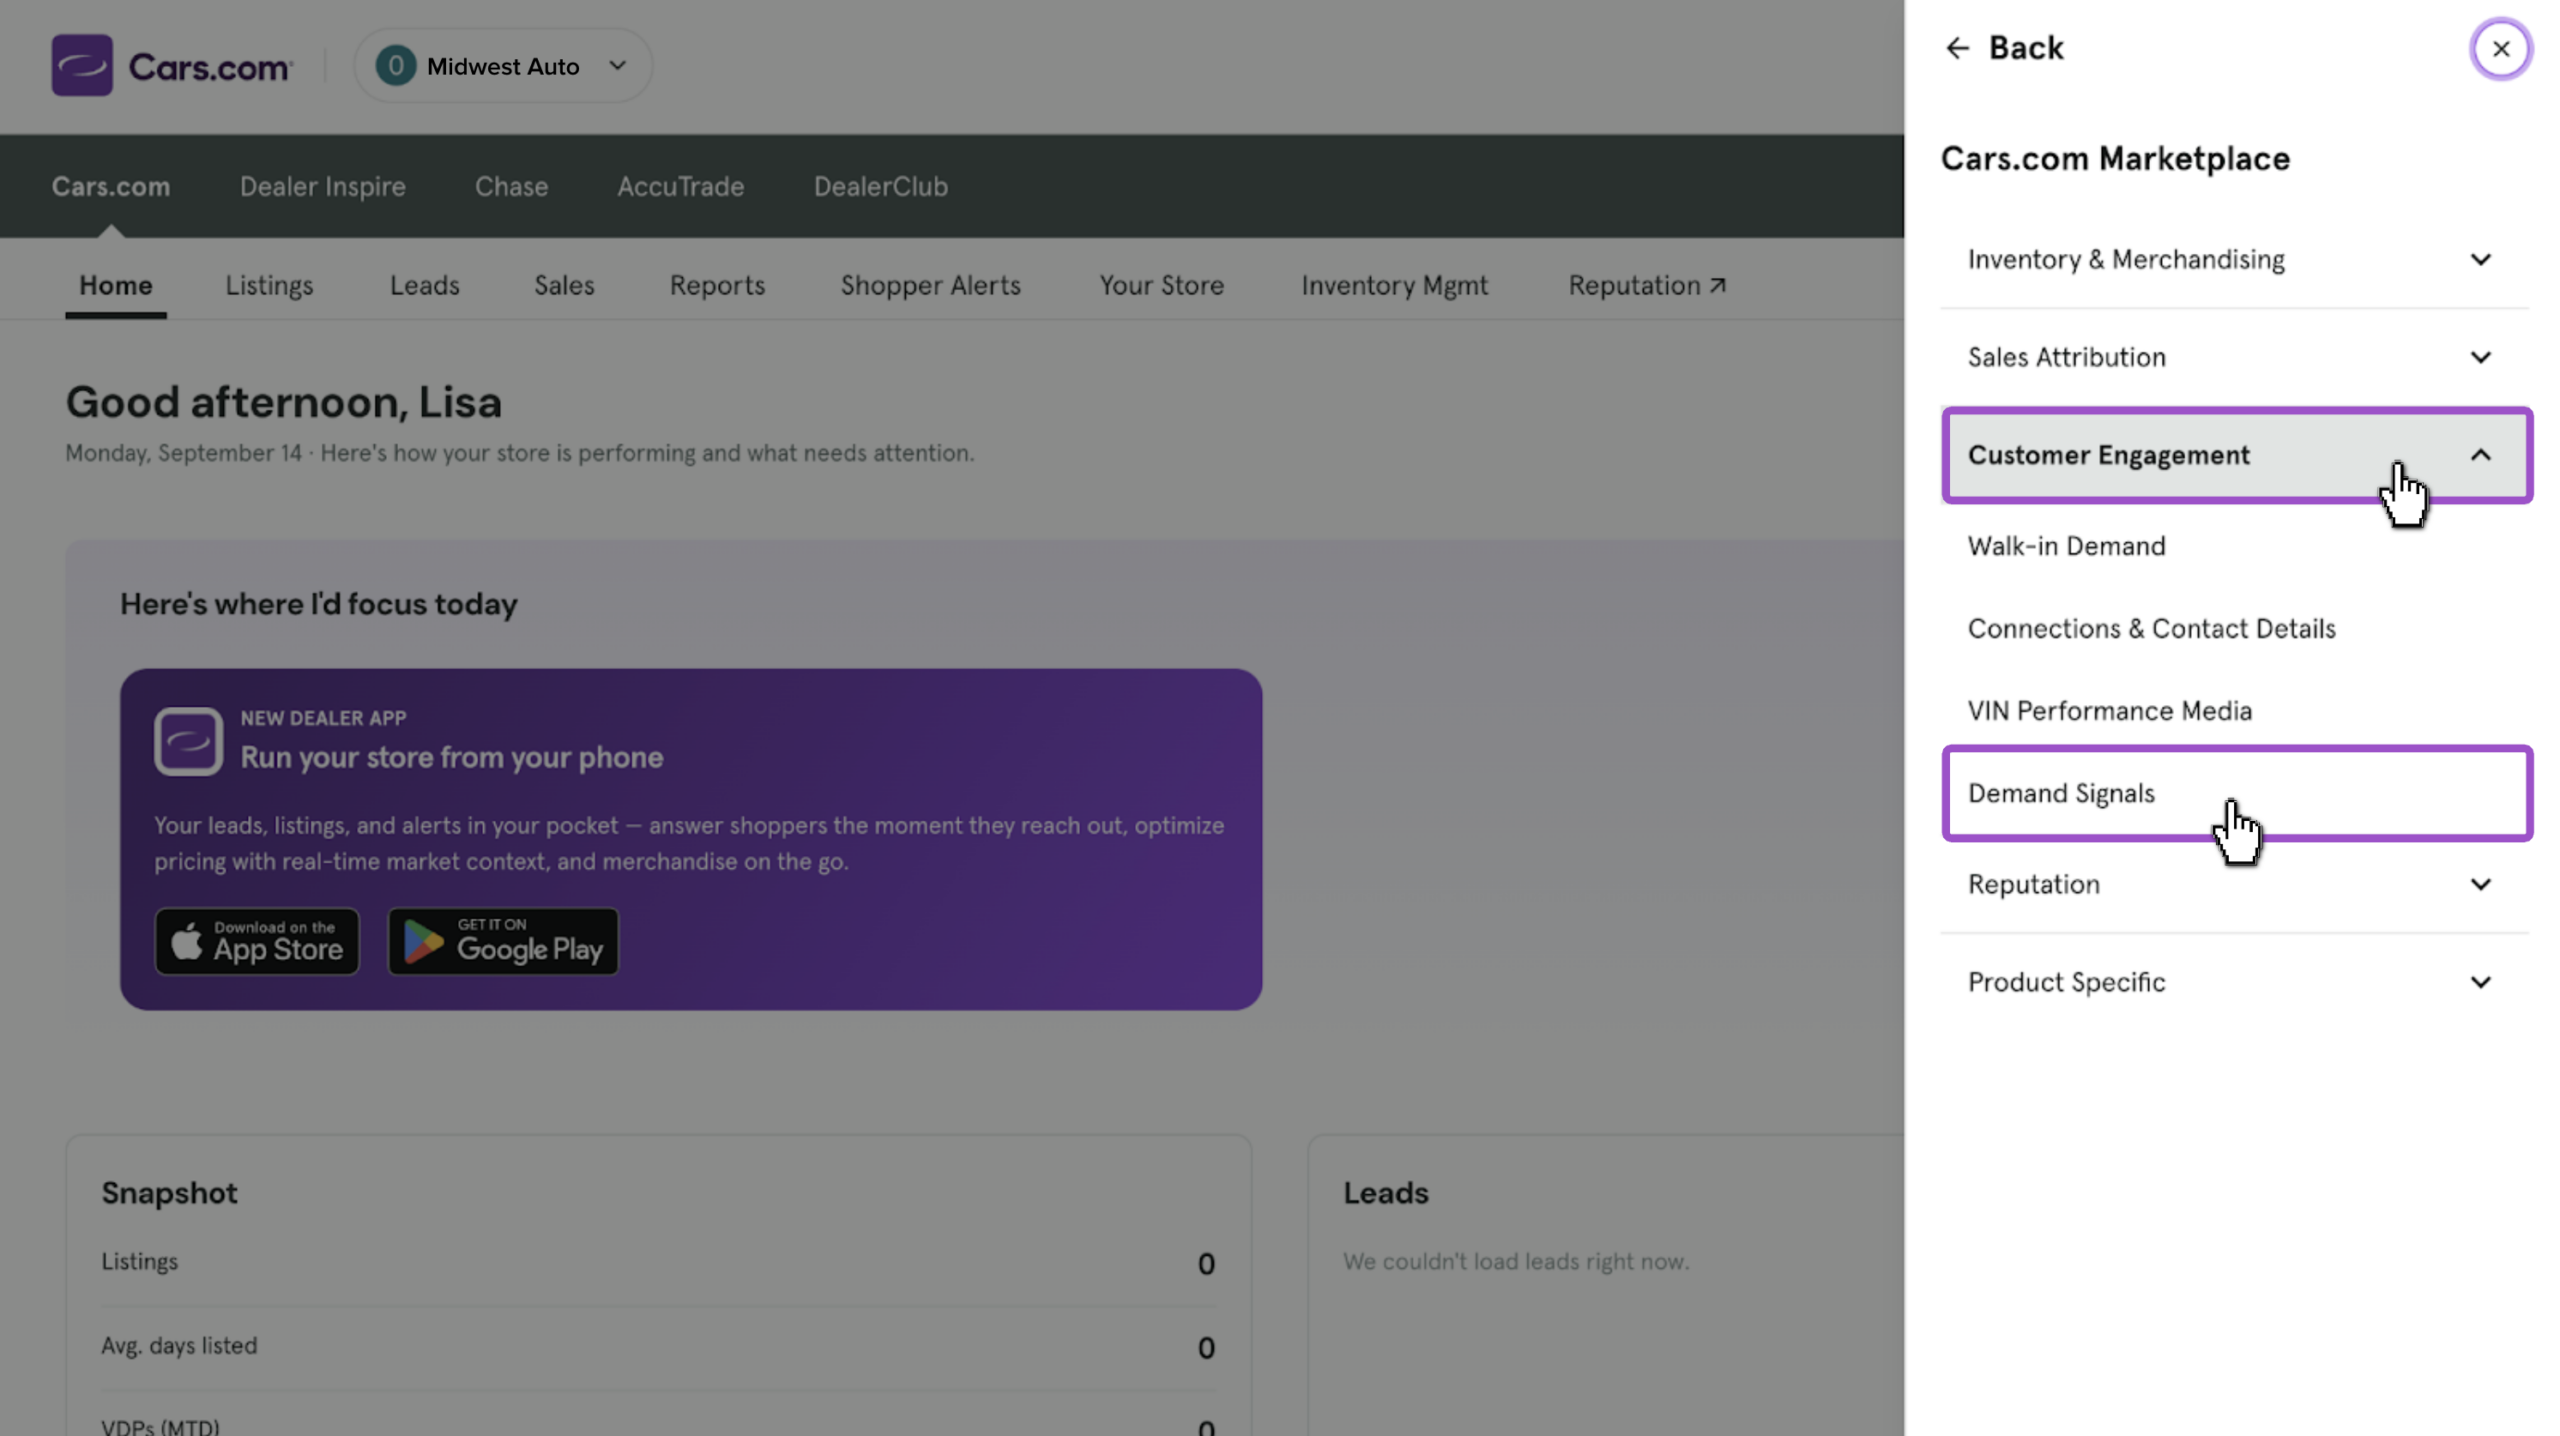Click the Cars.com Marketplace heading
The width and height of the screenshot is (2560, 1436).
(x=2115, y=159)
